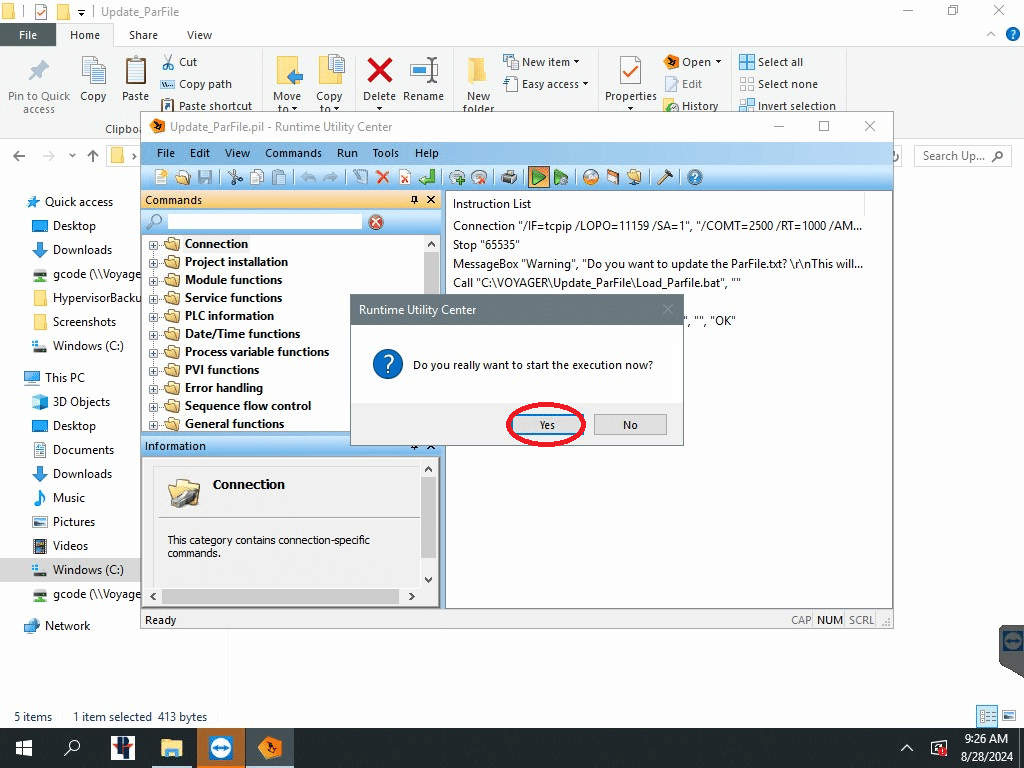Click the red clear search icon in Commands
The width and height of the screenshot is (1024, 768).
coord(376,222)
